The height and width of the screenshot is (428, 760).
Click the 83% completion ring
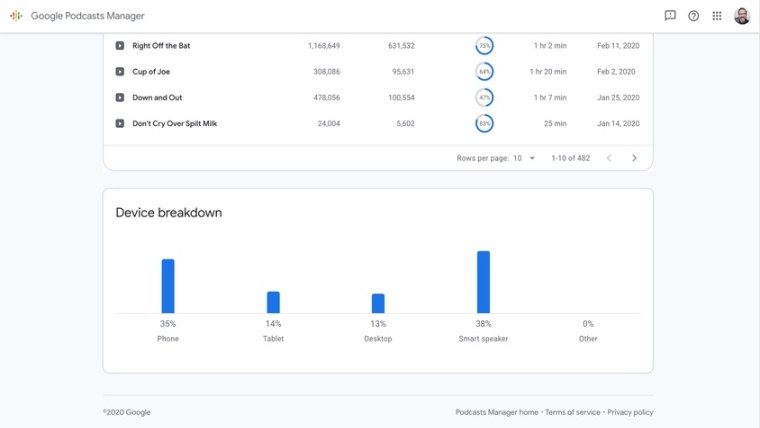tap(484, 124)
